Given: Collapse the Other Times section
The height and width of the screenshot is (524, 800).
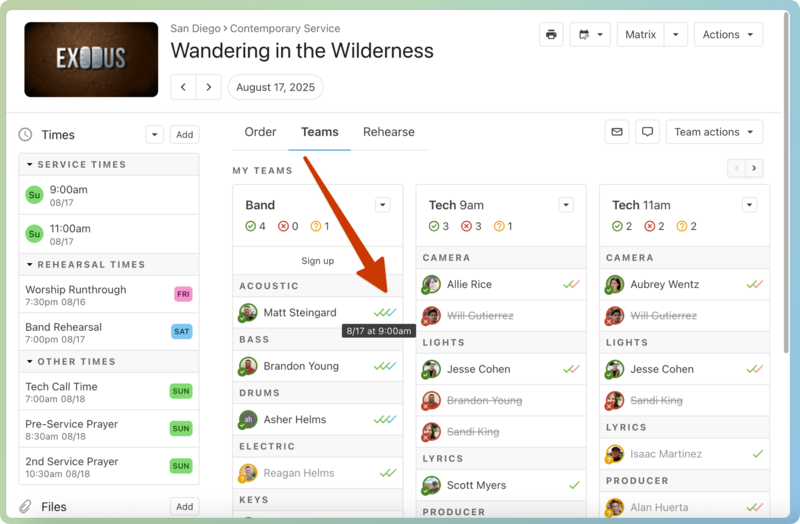Looking at the screenshot, I should (30, 362).
